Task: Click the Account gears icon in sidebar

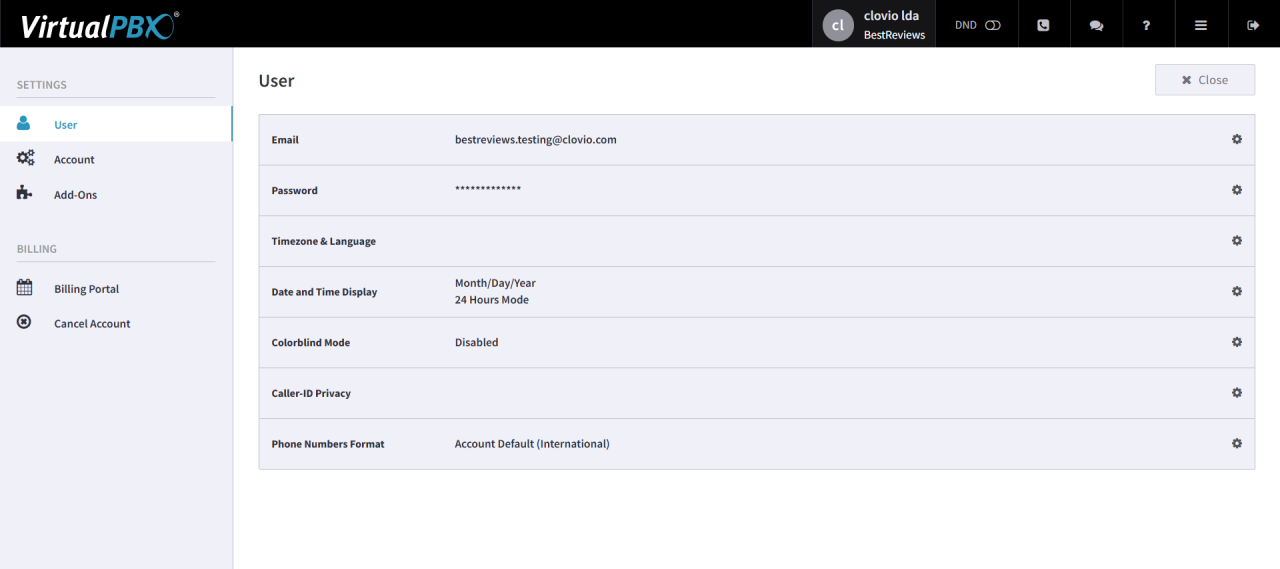Action: click(25, 158)
